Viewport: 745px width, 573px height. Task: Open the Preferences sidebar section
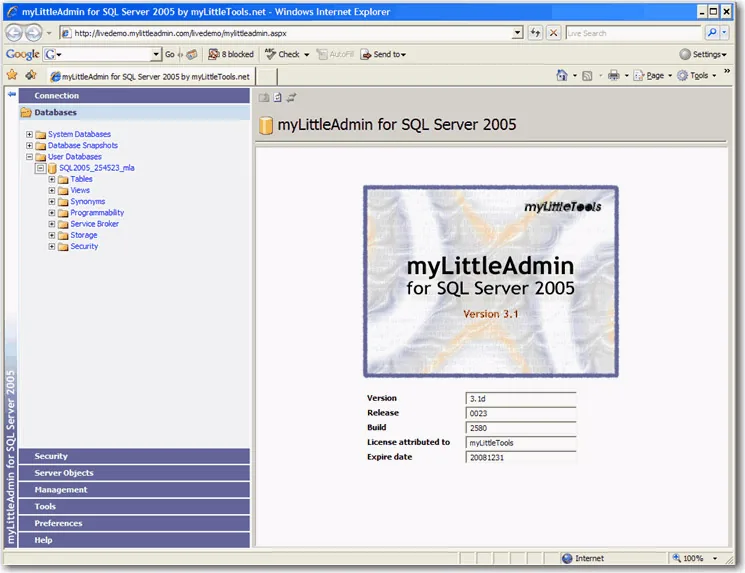click(x=134, y=524)
